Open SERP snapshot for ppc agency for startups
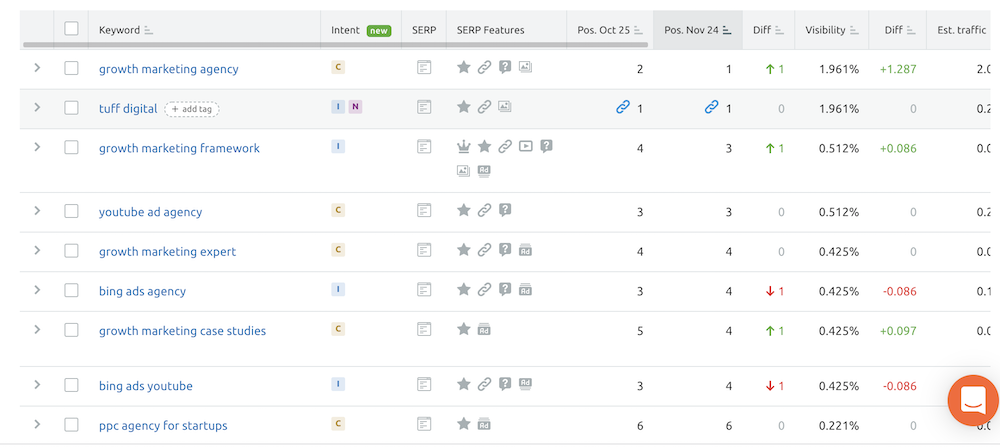 tap(424, 424)
